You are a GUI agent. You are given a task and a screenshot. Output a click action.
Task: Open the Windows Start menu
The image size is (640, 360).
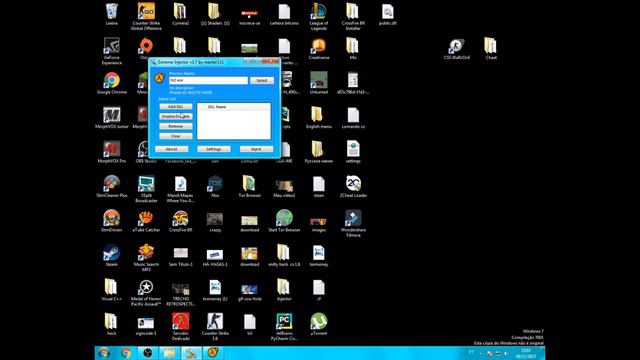[x=104, y=353]
